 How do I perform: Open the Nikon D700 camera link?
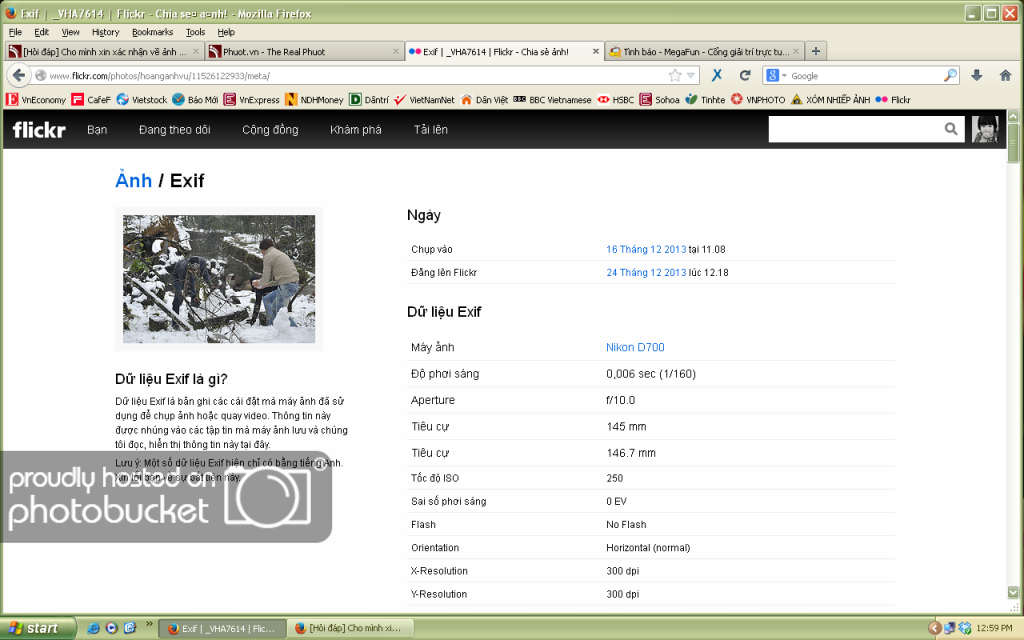pyautogui.click(x=635, y=347)
